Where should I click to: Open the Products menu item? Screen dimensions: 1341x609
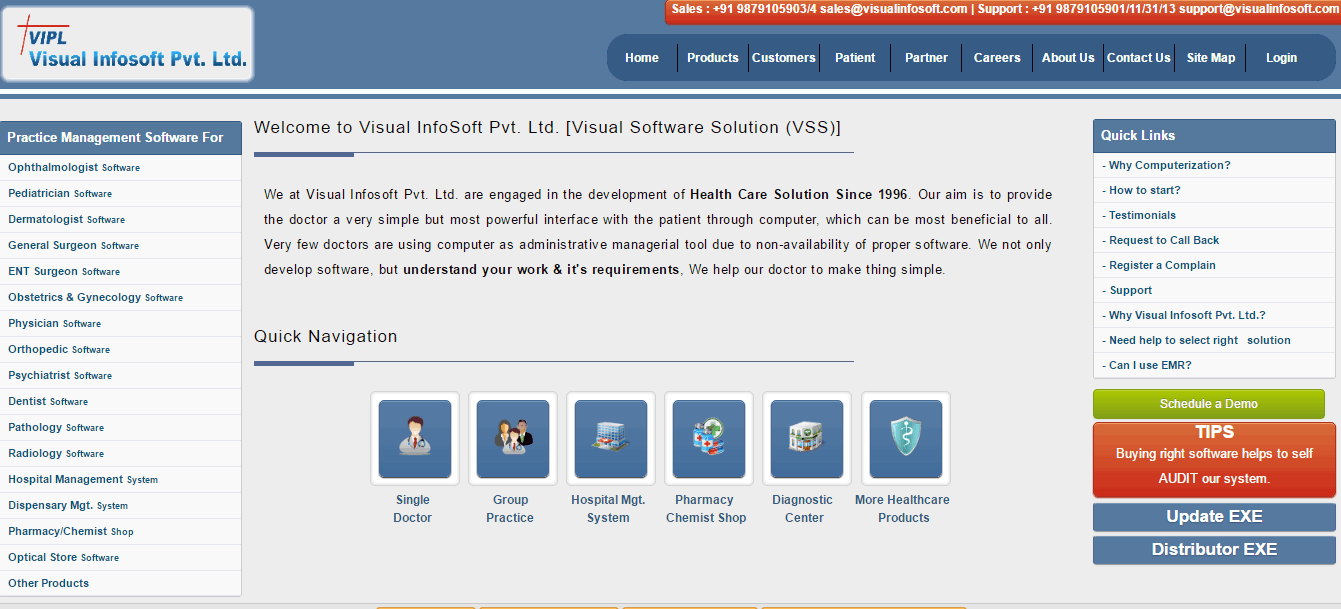(713, 58)
